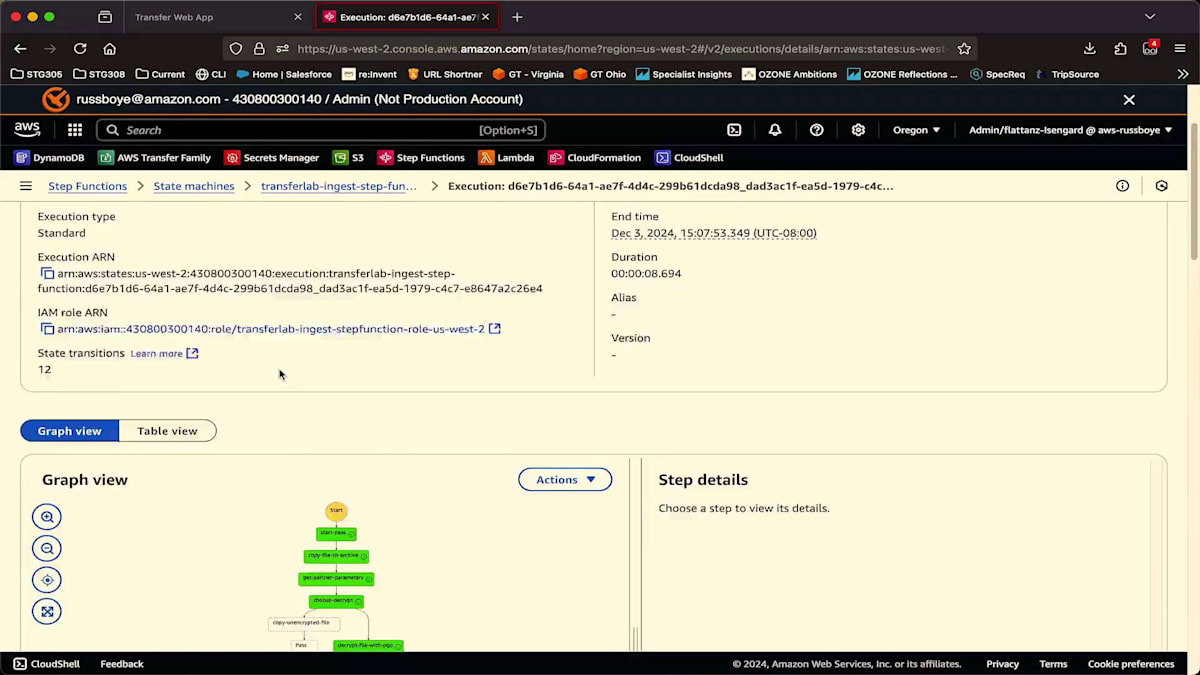Open AWS Transfer Family shortcut
The height and width of the screenshot is (675, 1200).
155,158
